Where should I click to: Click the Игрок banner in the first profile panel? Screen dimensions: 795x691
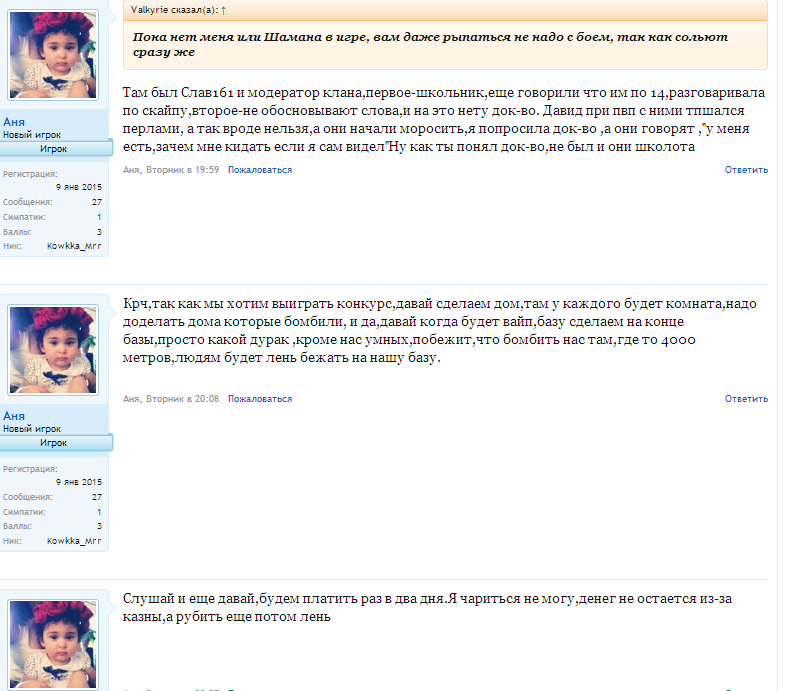coord(56,149)
